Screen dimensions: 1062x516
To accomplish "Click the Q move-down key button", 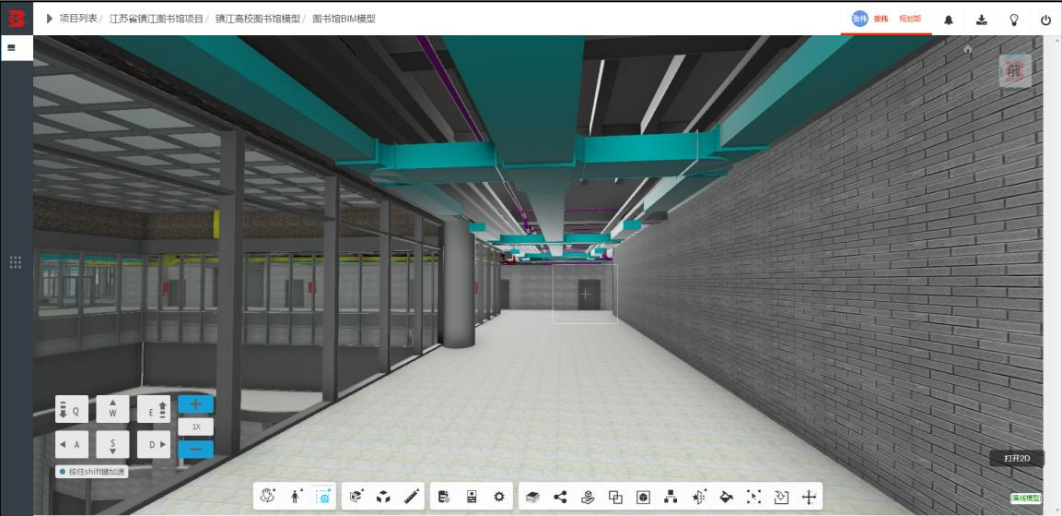I will coord(72,409).
